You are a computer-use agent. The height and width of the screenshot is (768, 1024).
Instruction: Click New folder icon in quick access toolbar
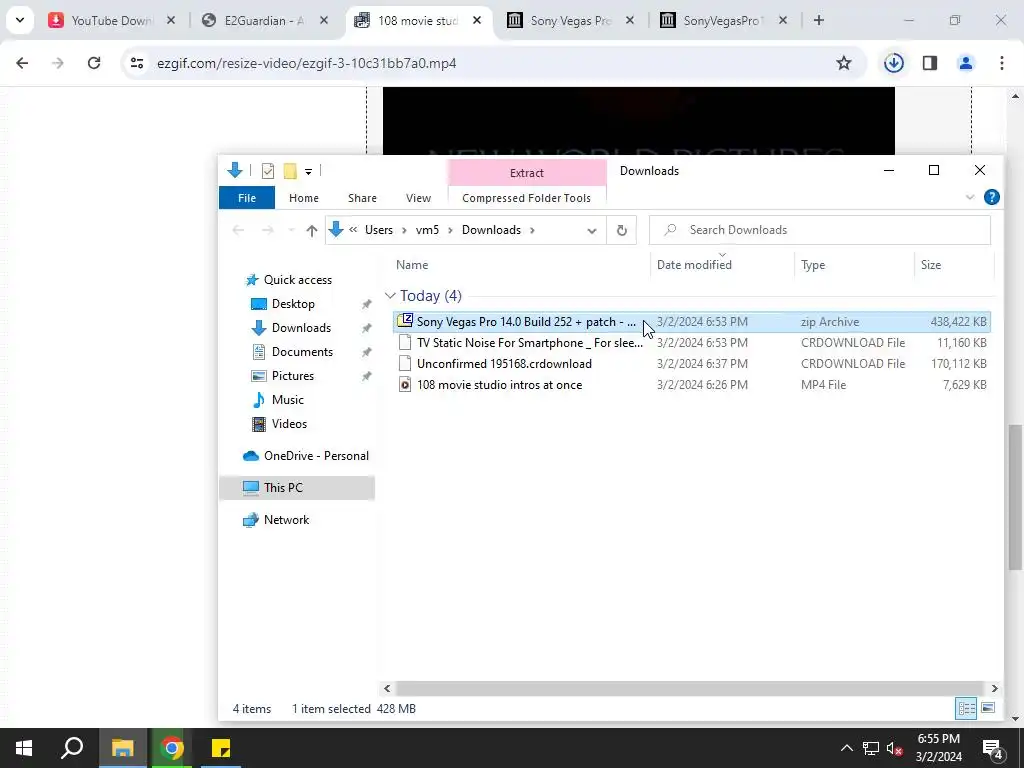click(x=289, y=171)
